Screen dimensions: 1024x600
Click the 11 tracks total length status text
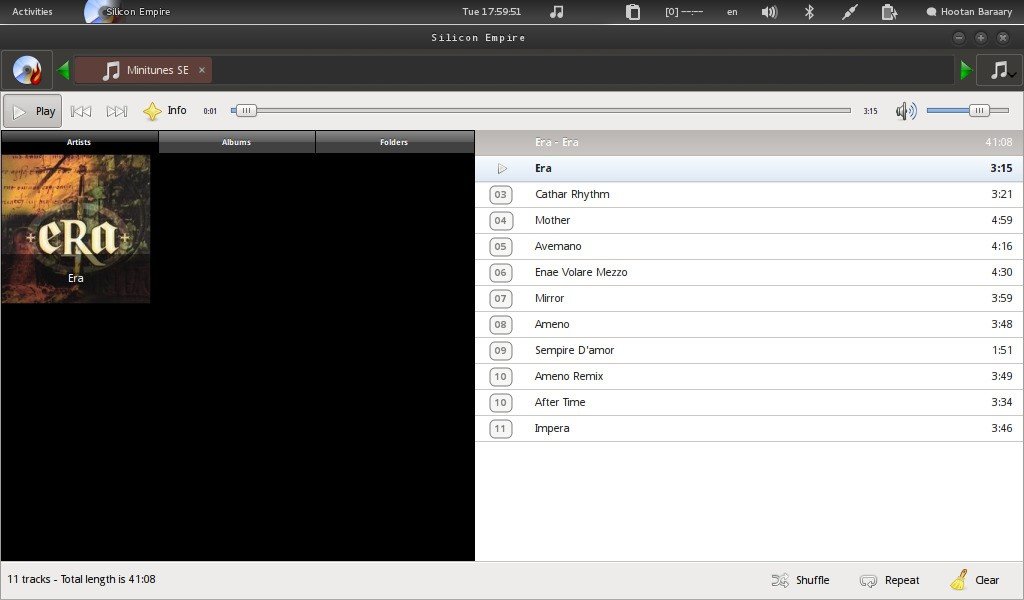(82, 579)
